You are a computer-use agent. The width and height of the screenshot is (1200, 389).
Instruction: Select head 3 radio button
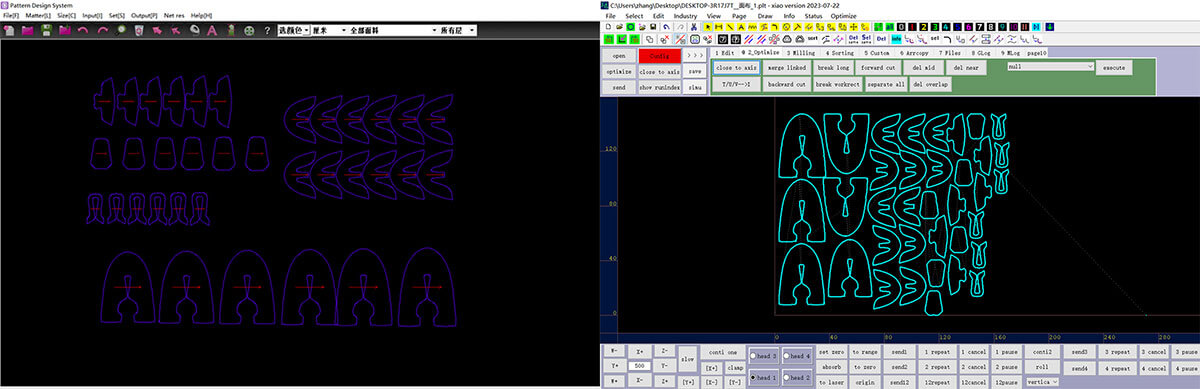[x=764, y=356]
